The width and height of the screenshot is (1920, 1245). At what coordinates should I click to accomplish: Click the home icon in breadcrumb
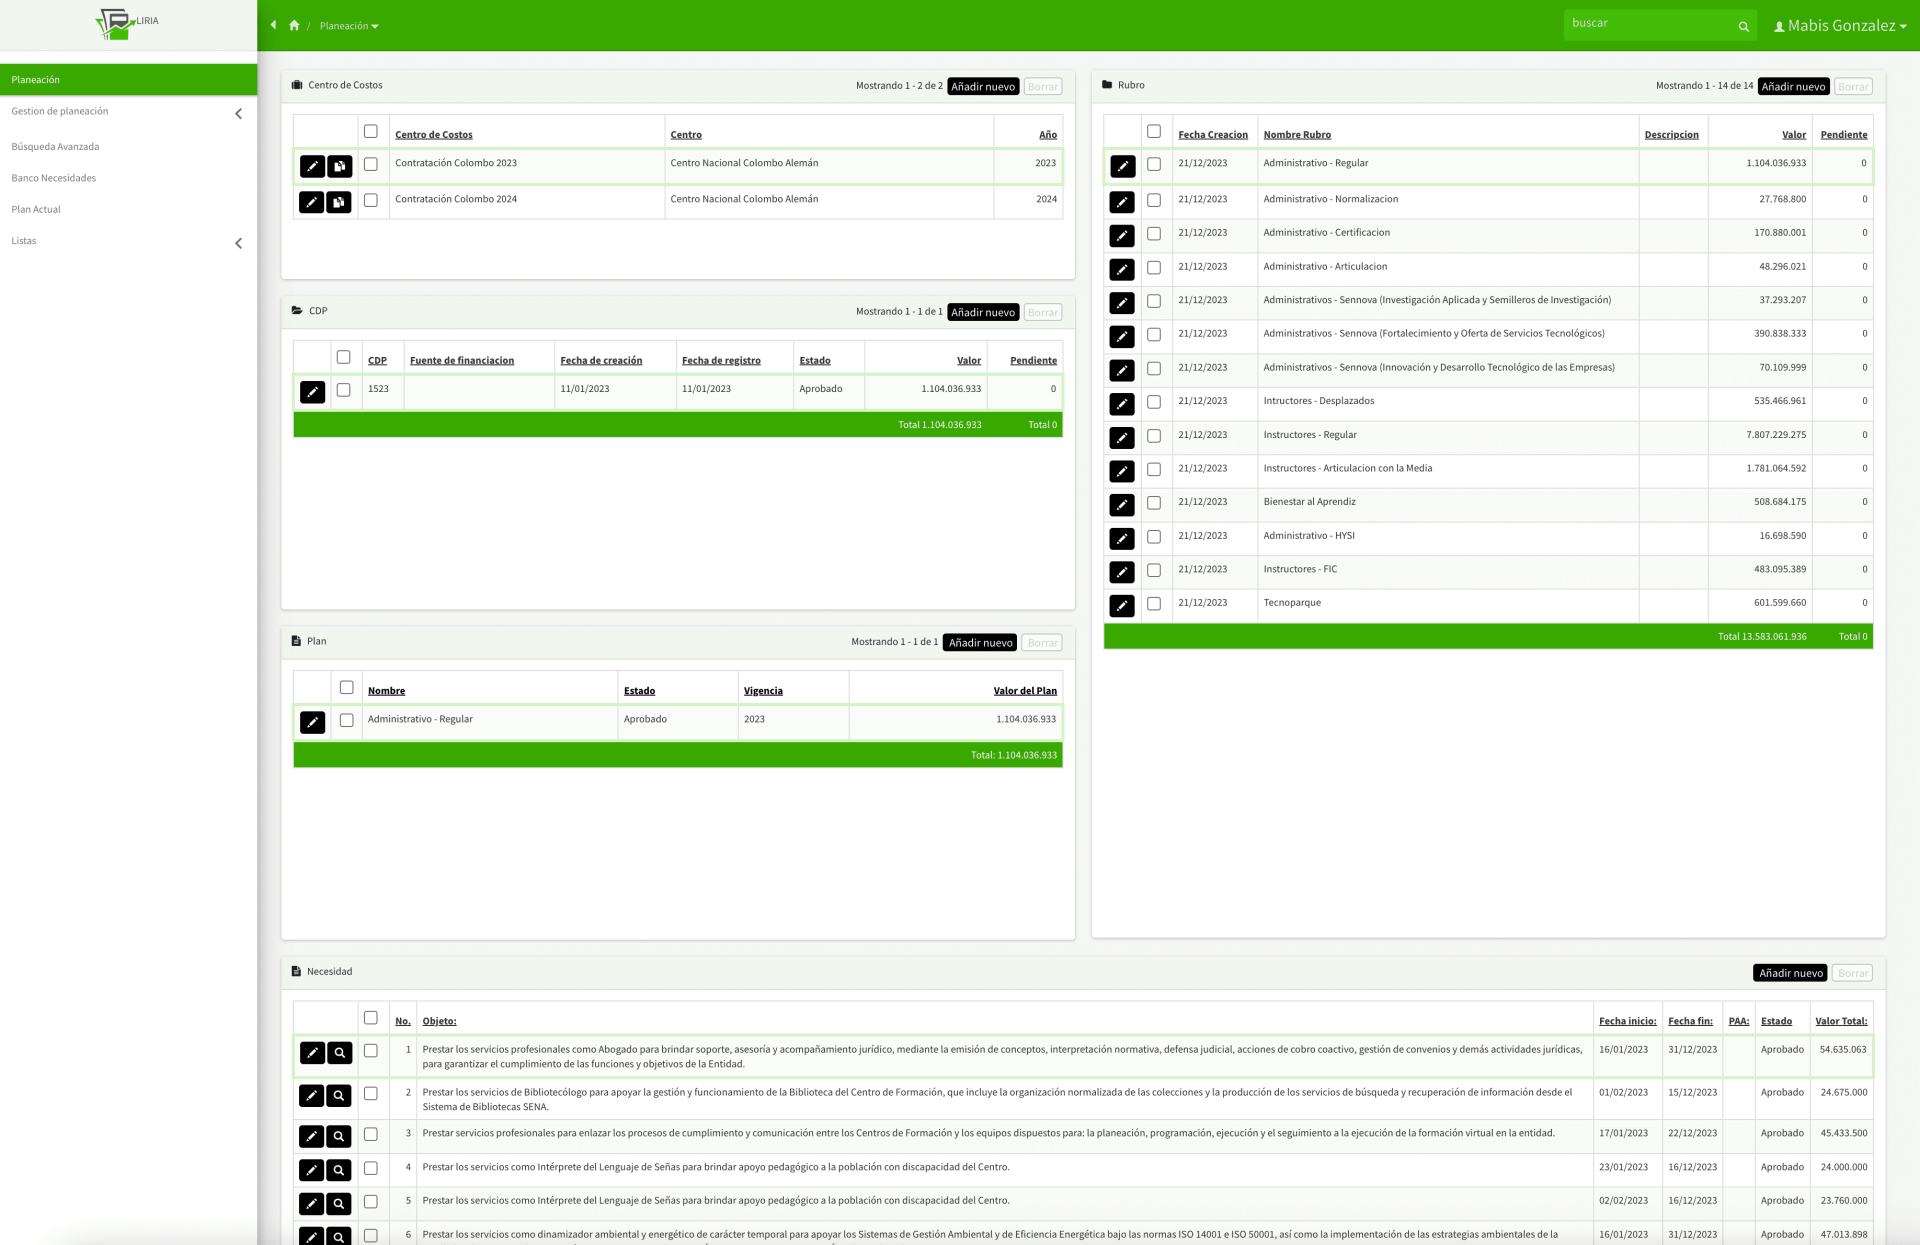click(294, 26)
